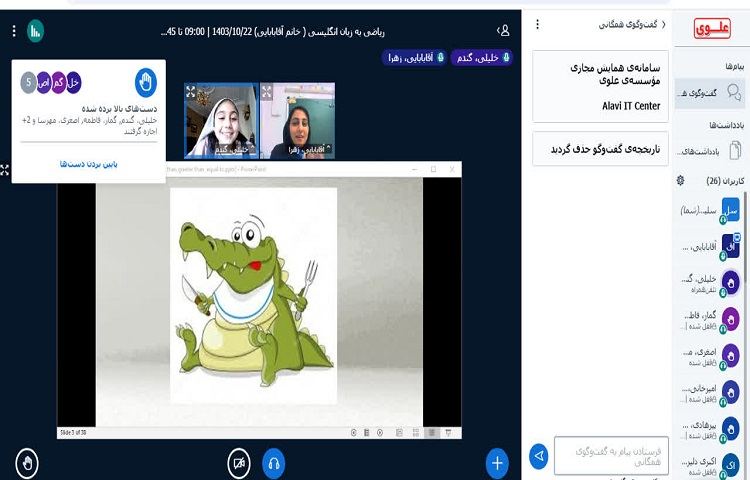Screen dimensions: 750x480
Task: Switch to normal view in the PowerPoint status bar
Action: tap(399, 433)
